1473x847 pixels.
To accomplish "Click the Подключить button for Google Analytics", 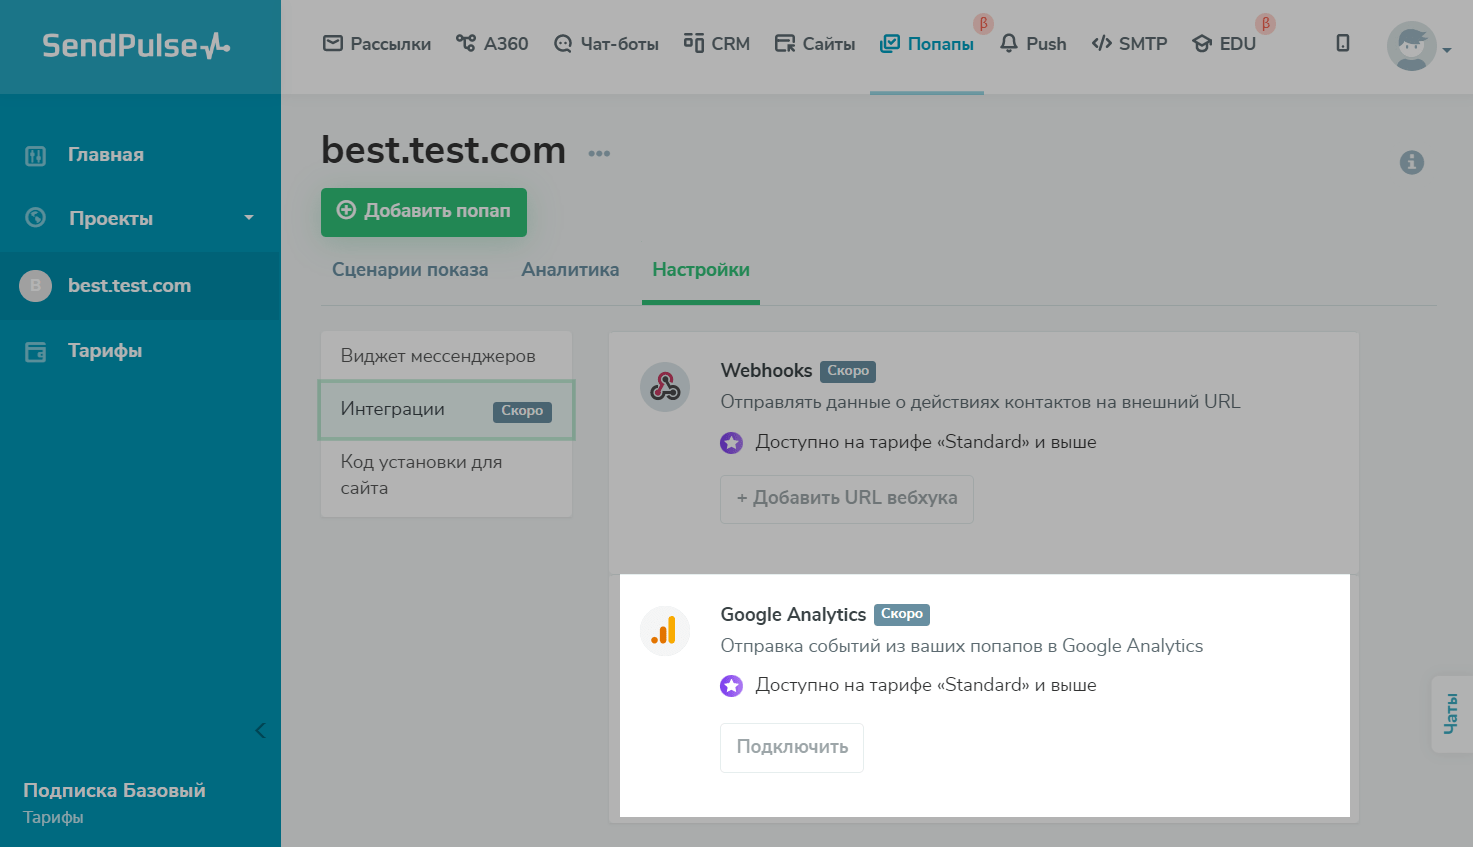I will [792, 747].
